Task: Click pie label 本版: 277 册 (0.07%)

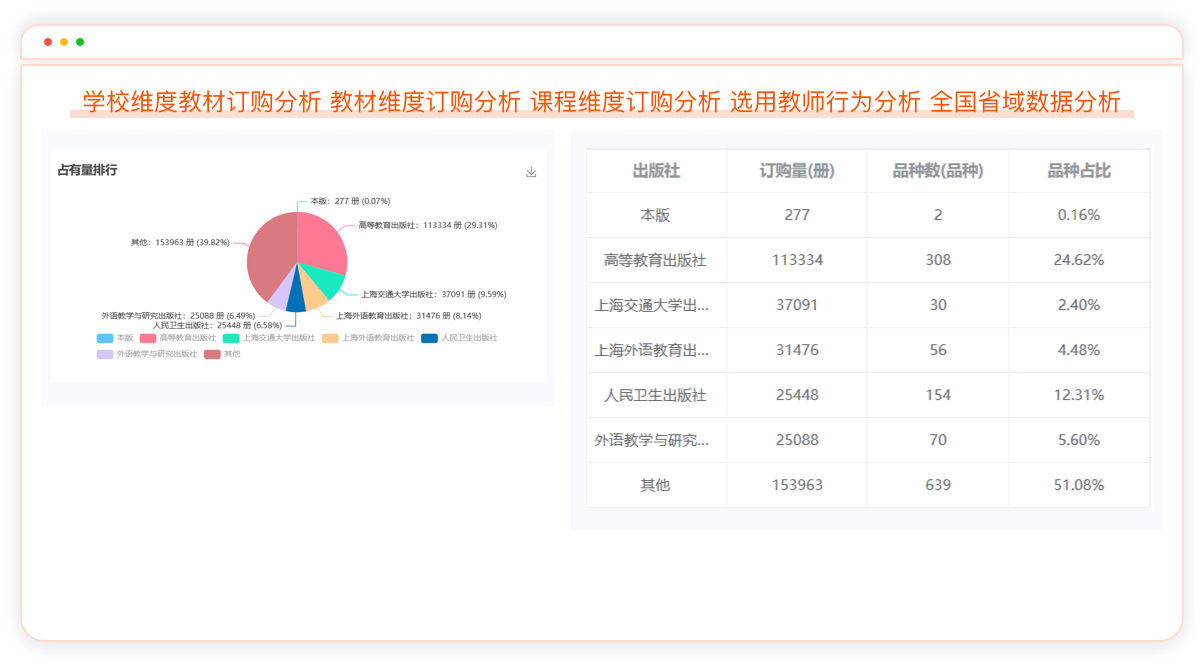Action: 350,201
